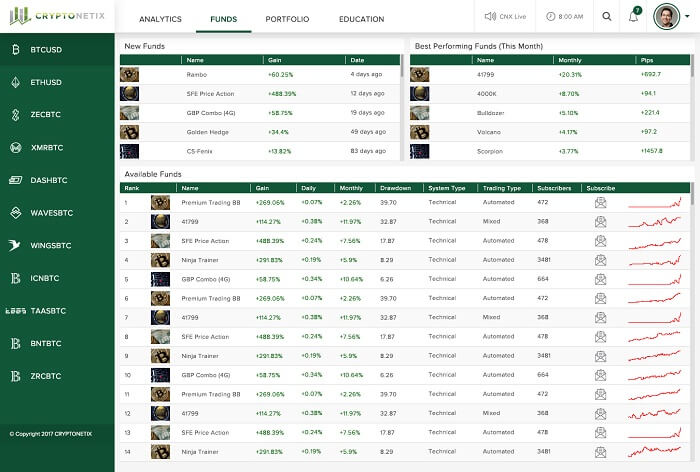The image size is (700, 472).
Task: Open the Portfolio tab
Action: [x=286, y=19]
